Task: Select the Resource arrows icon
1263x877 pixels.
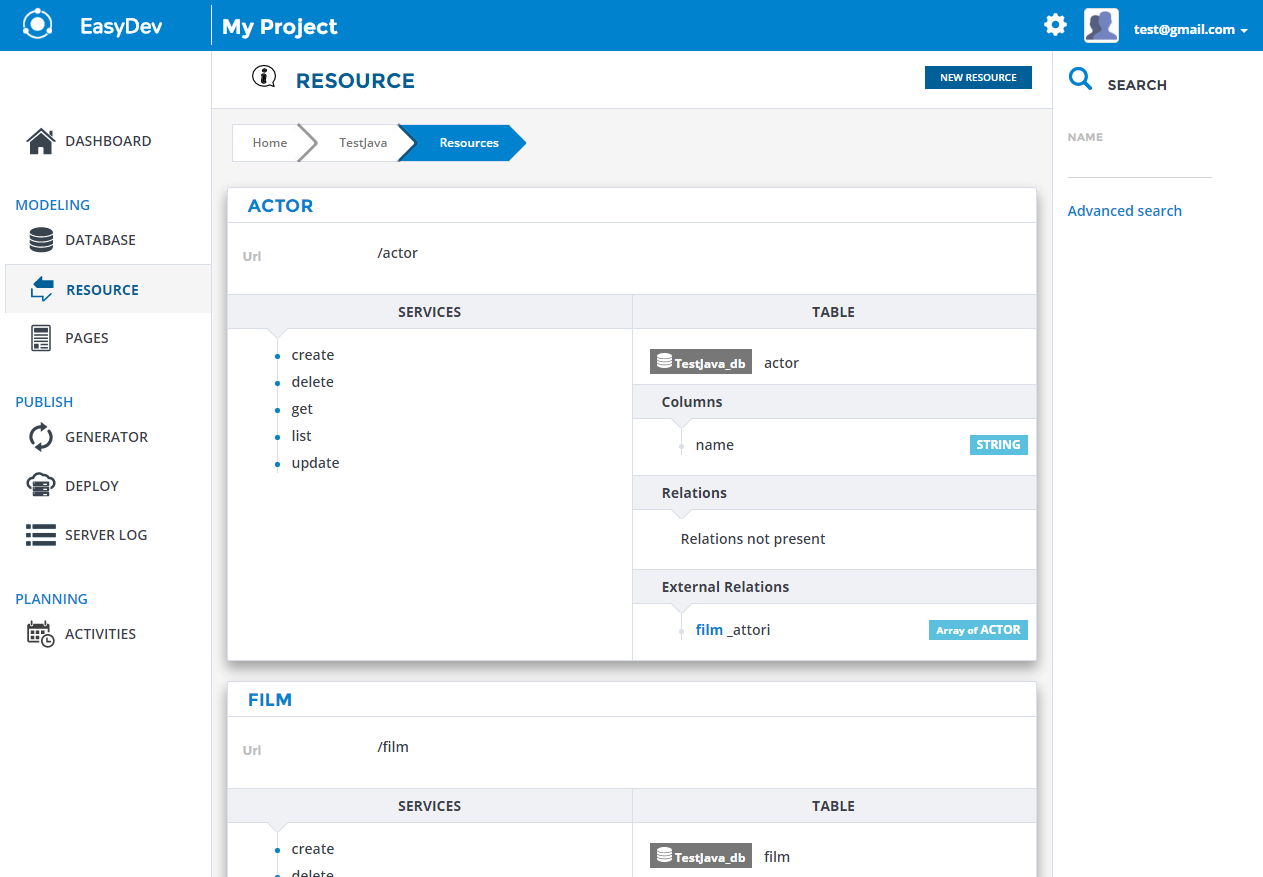Action: [x=42, y=290]
